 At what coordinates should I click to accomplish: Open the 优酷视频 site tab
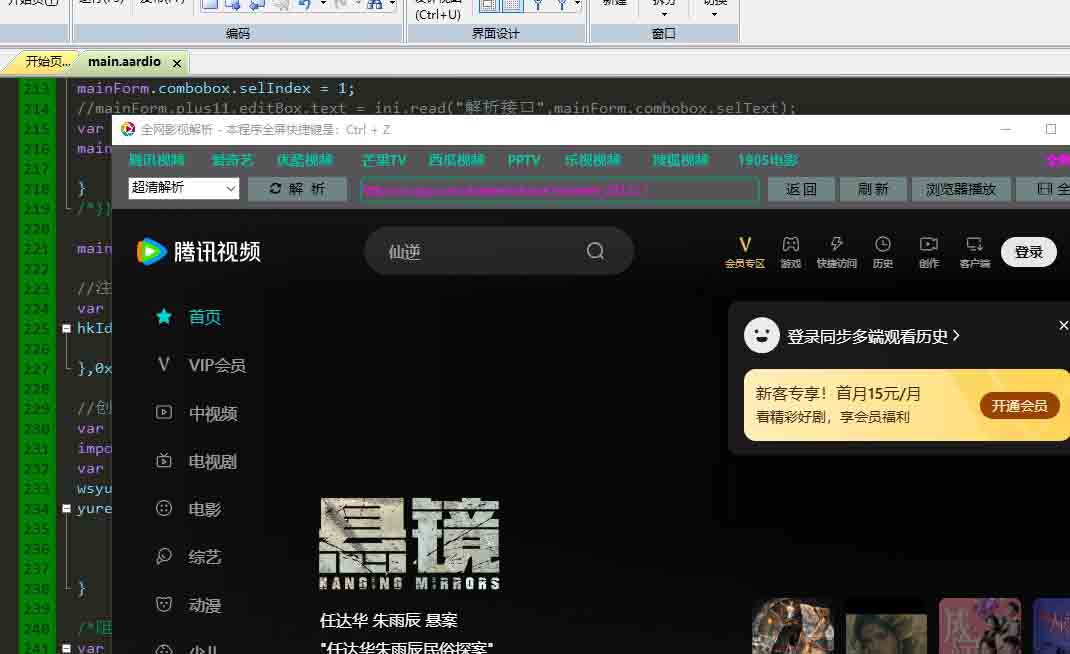pyautogui.click(x=304, y=160)
